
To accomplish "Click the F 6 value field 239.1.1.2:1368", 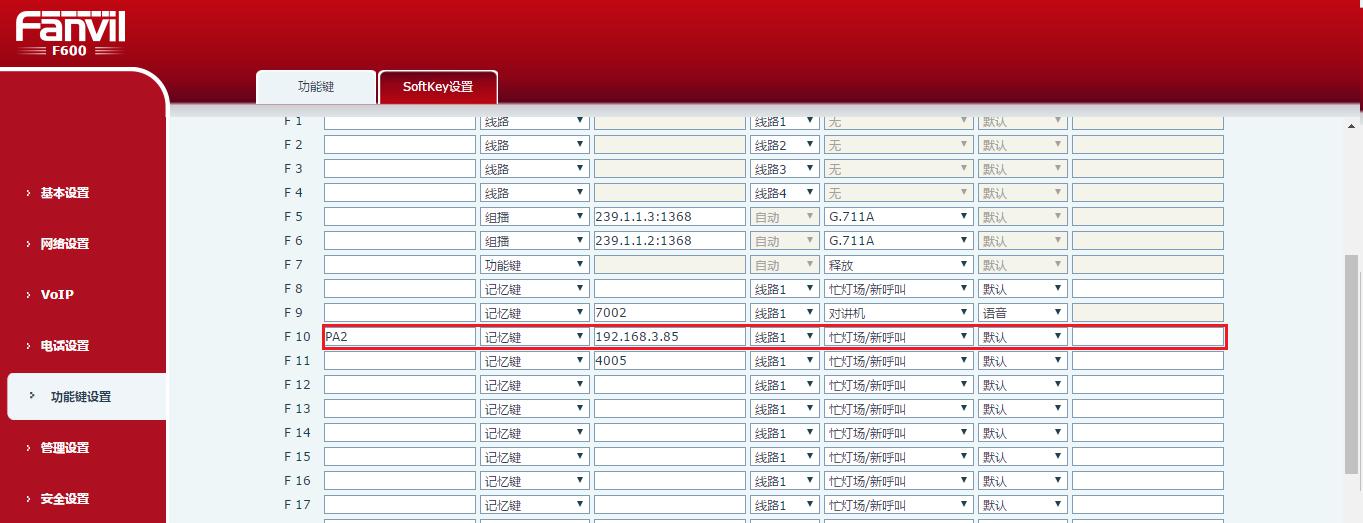I will 670,241.
